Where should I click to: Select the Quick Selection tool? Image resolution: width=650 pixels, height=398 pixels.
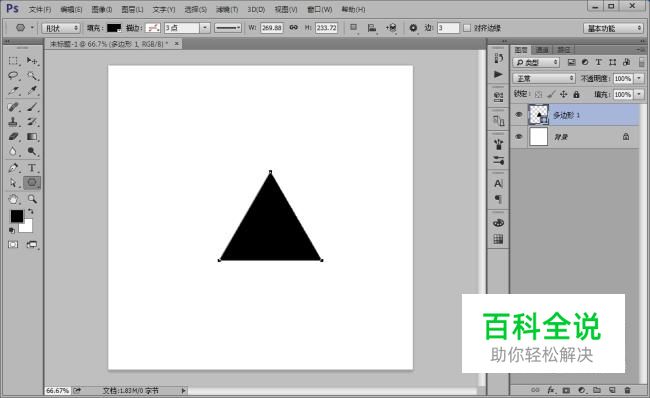click(32, 76)
